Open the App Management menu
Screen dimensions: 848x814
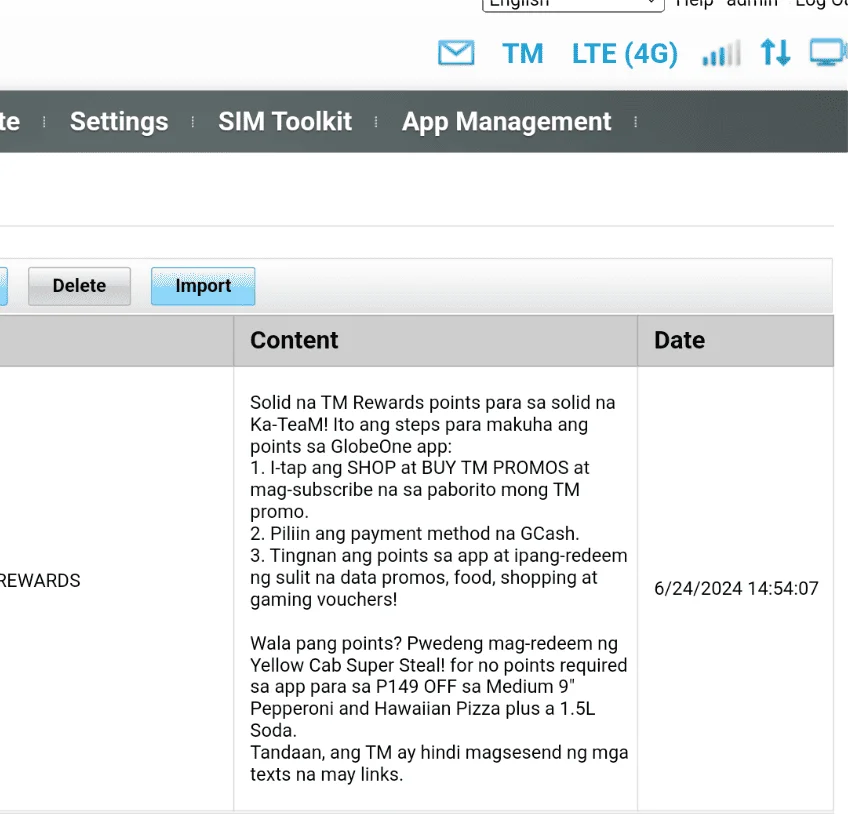[x=506, y=122]
